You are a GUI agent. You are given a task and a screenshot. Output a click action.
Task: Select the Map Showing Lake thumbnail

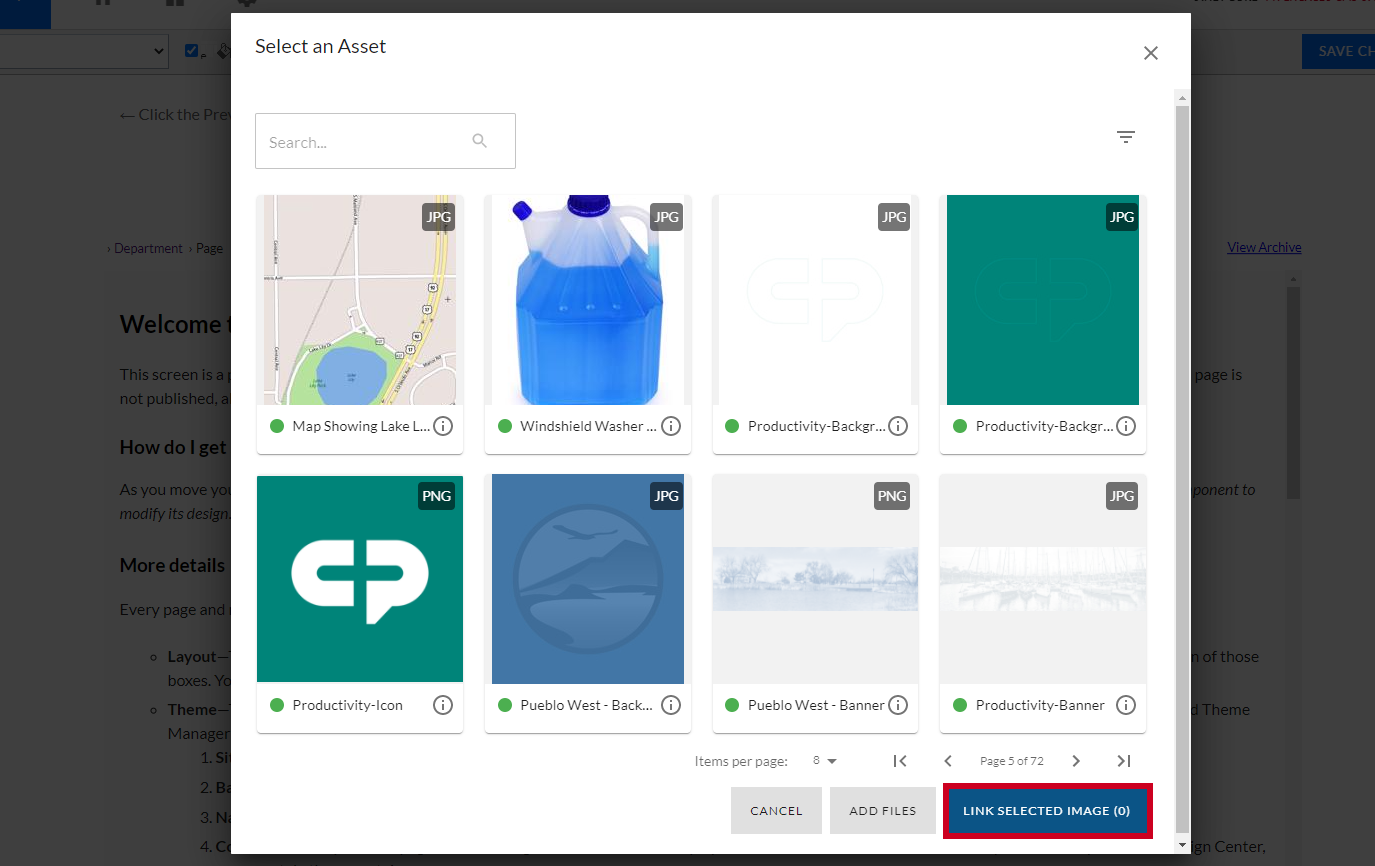(x=360, y=300)
